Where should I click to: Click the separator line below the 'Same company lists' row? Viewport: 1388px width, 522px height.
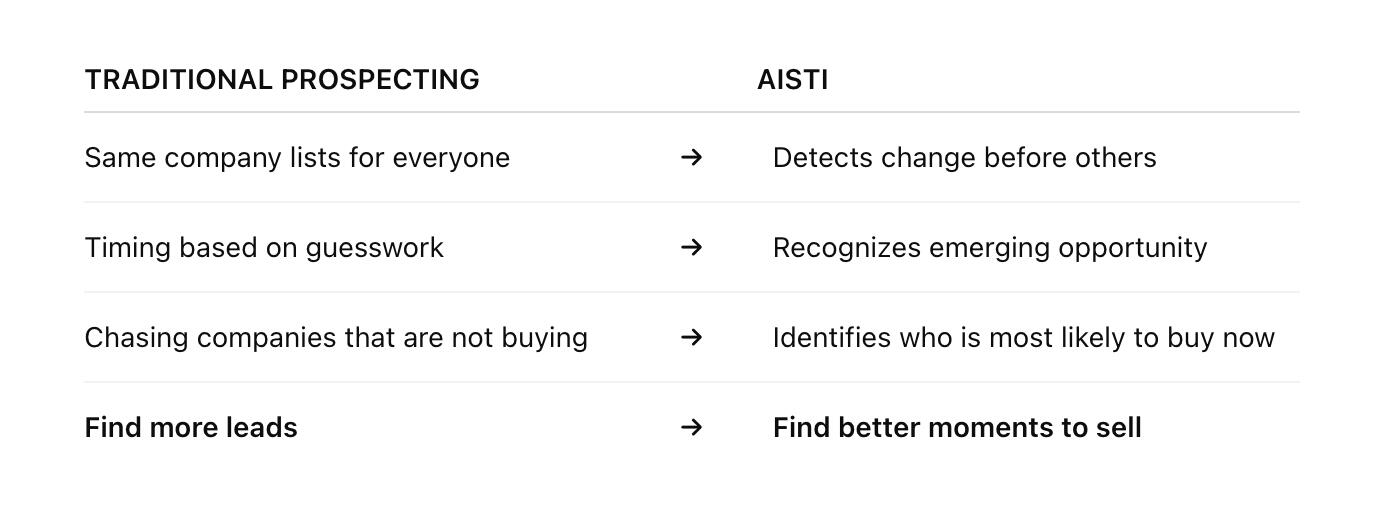[692, 202]
